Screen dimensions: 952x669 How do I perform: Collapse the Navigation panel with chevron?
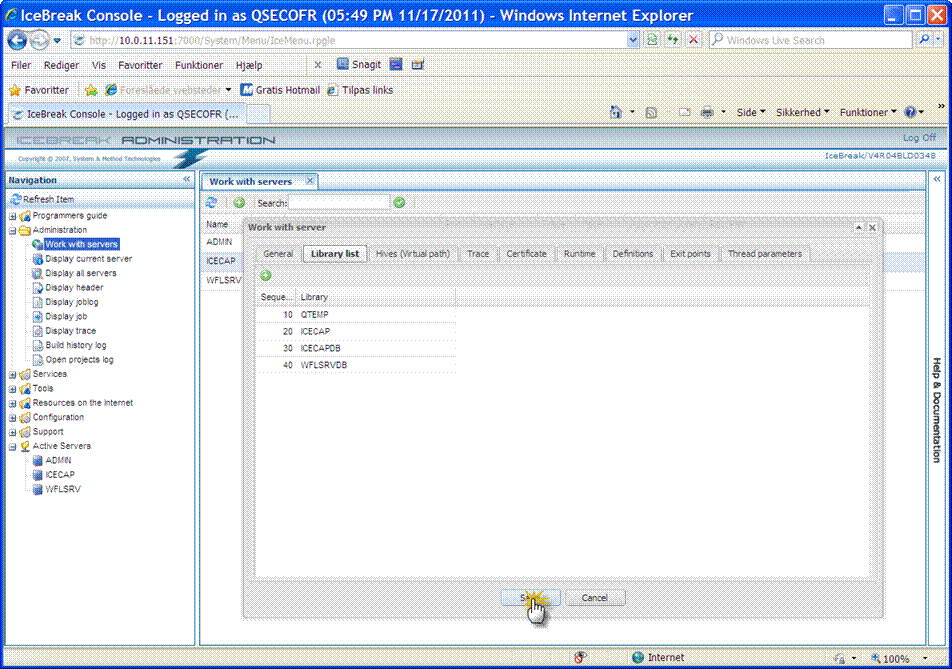click(186, 180)
